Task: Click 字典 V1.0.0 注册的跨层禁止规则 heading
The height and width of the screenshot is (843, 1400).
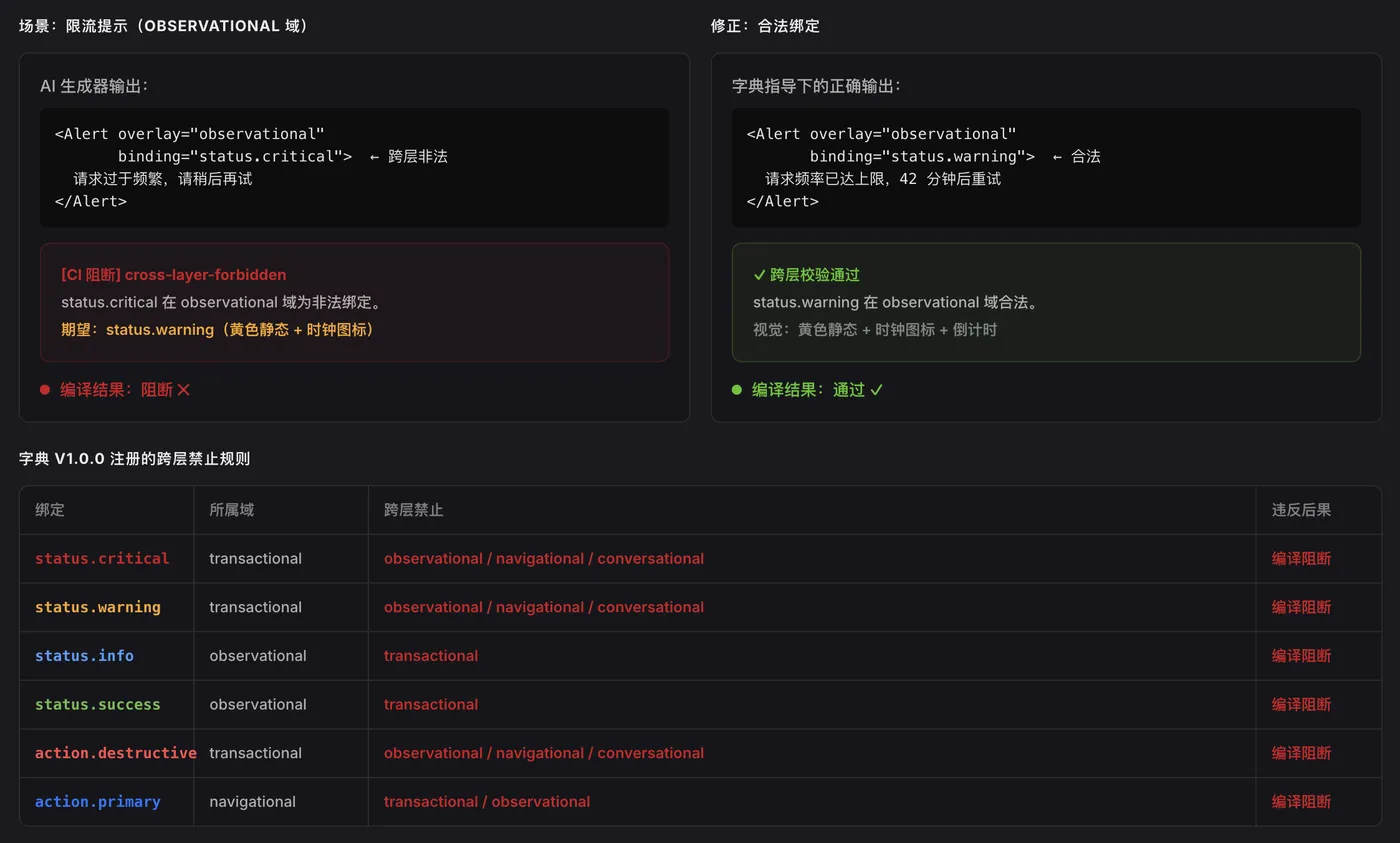Action: (x=134, y=459)
